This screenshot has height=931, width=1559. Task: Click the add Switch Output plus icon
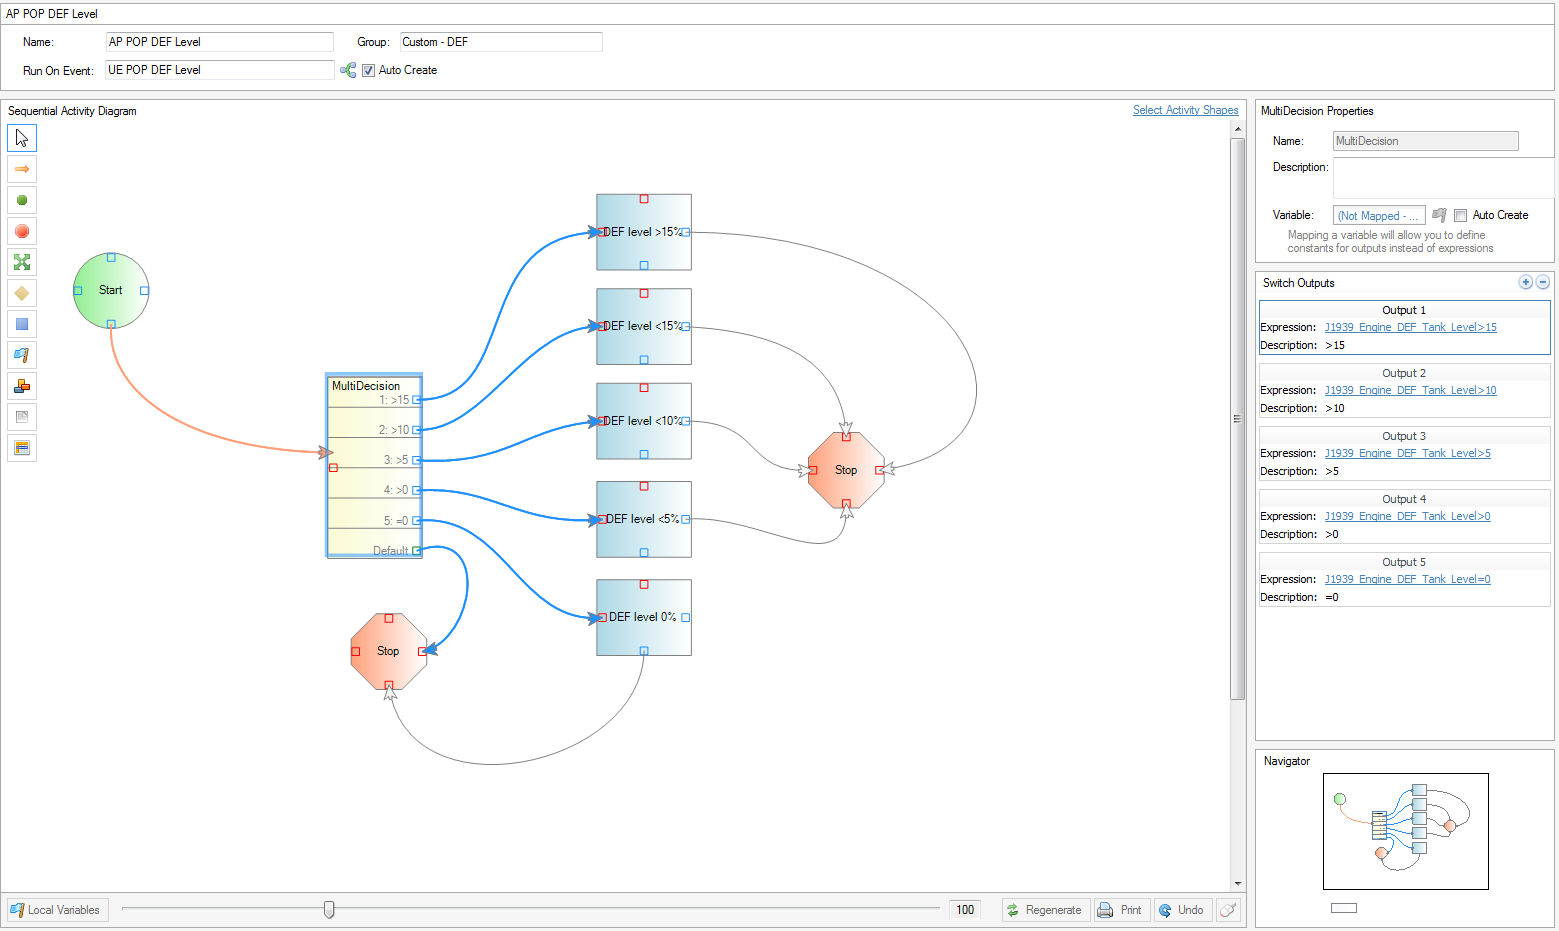pyautogui.click(x=1525, y=282)
